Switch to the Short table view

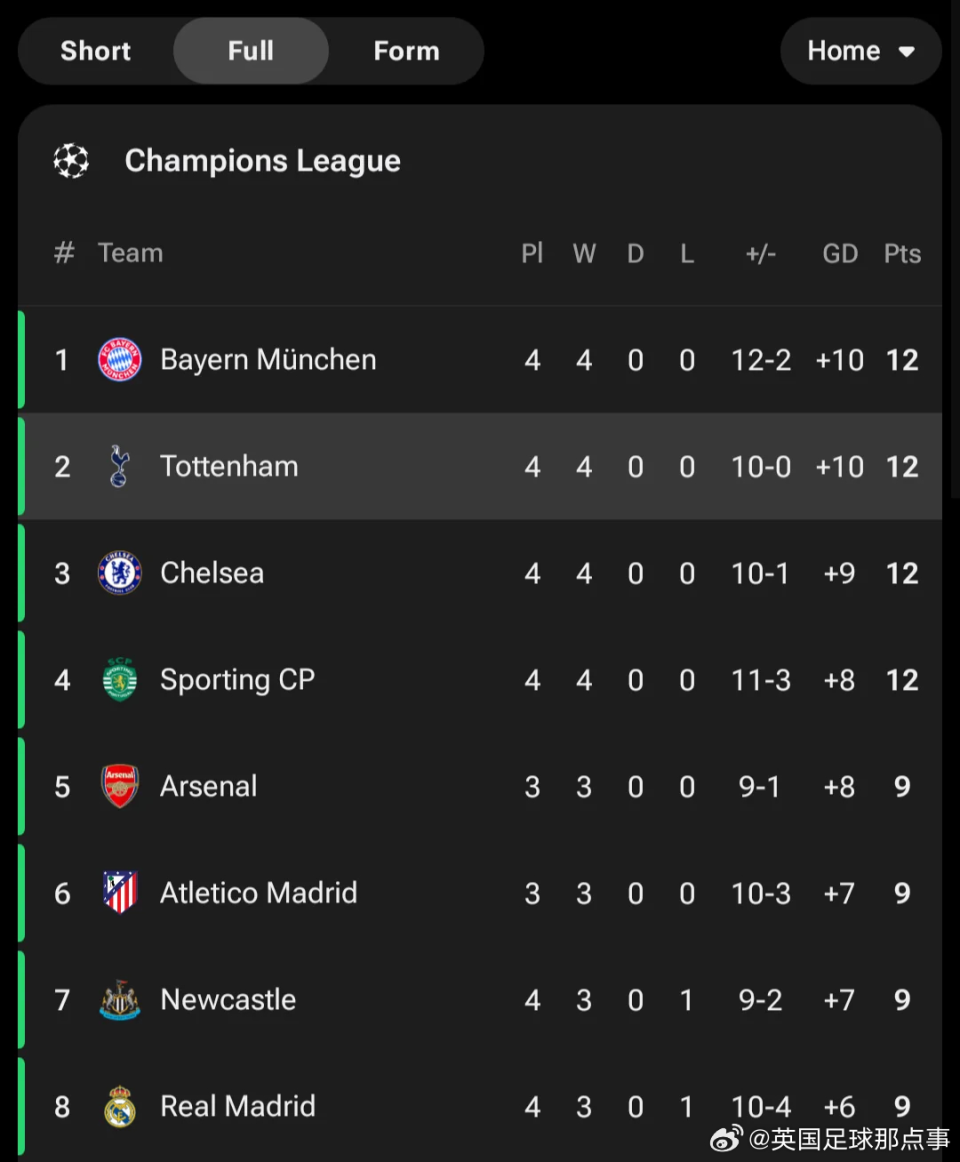[96, 51]
